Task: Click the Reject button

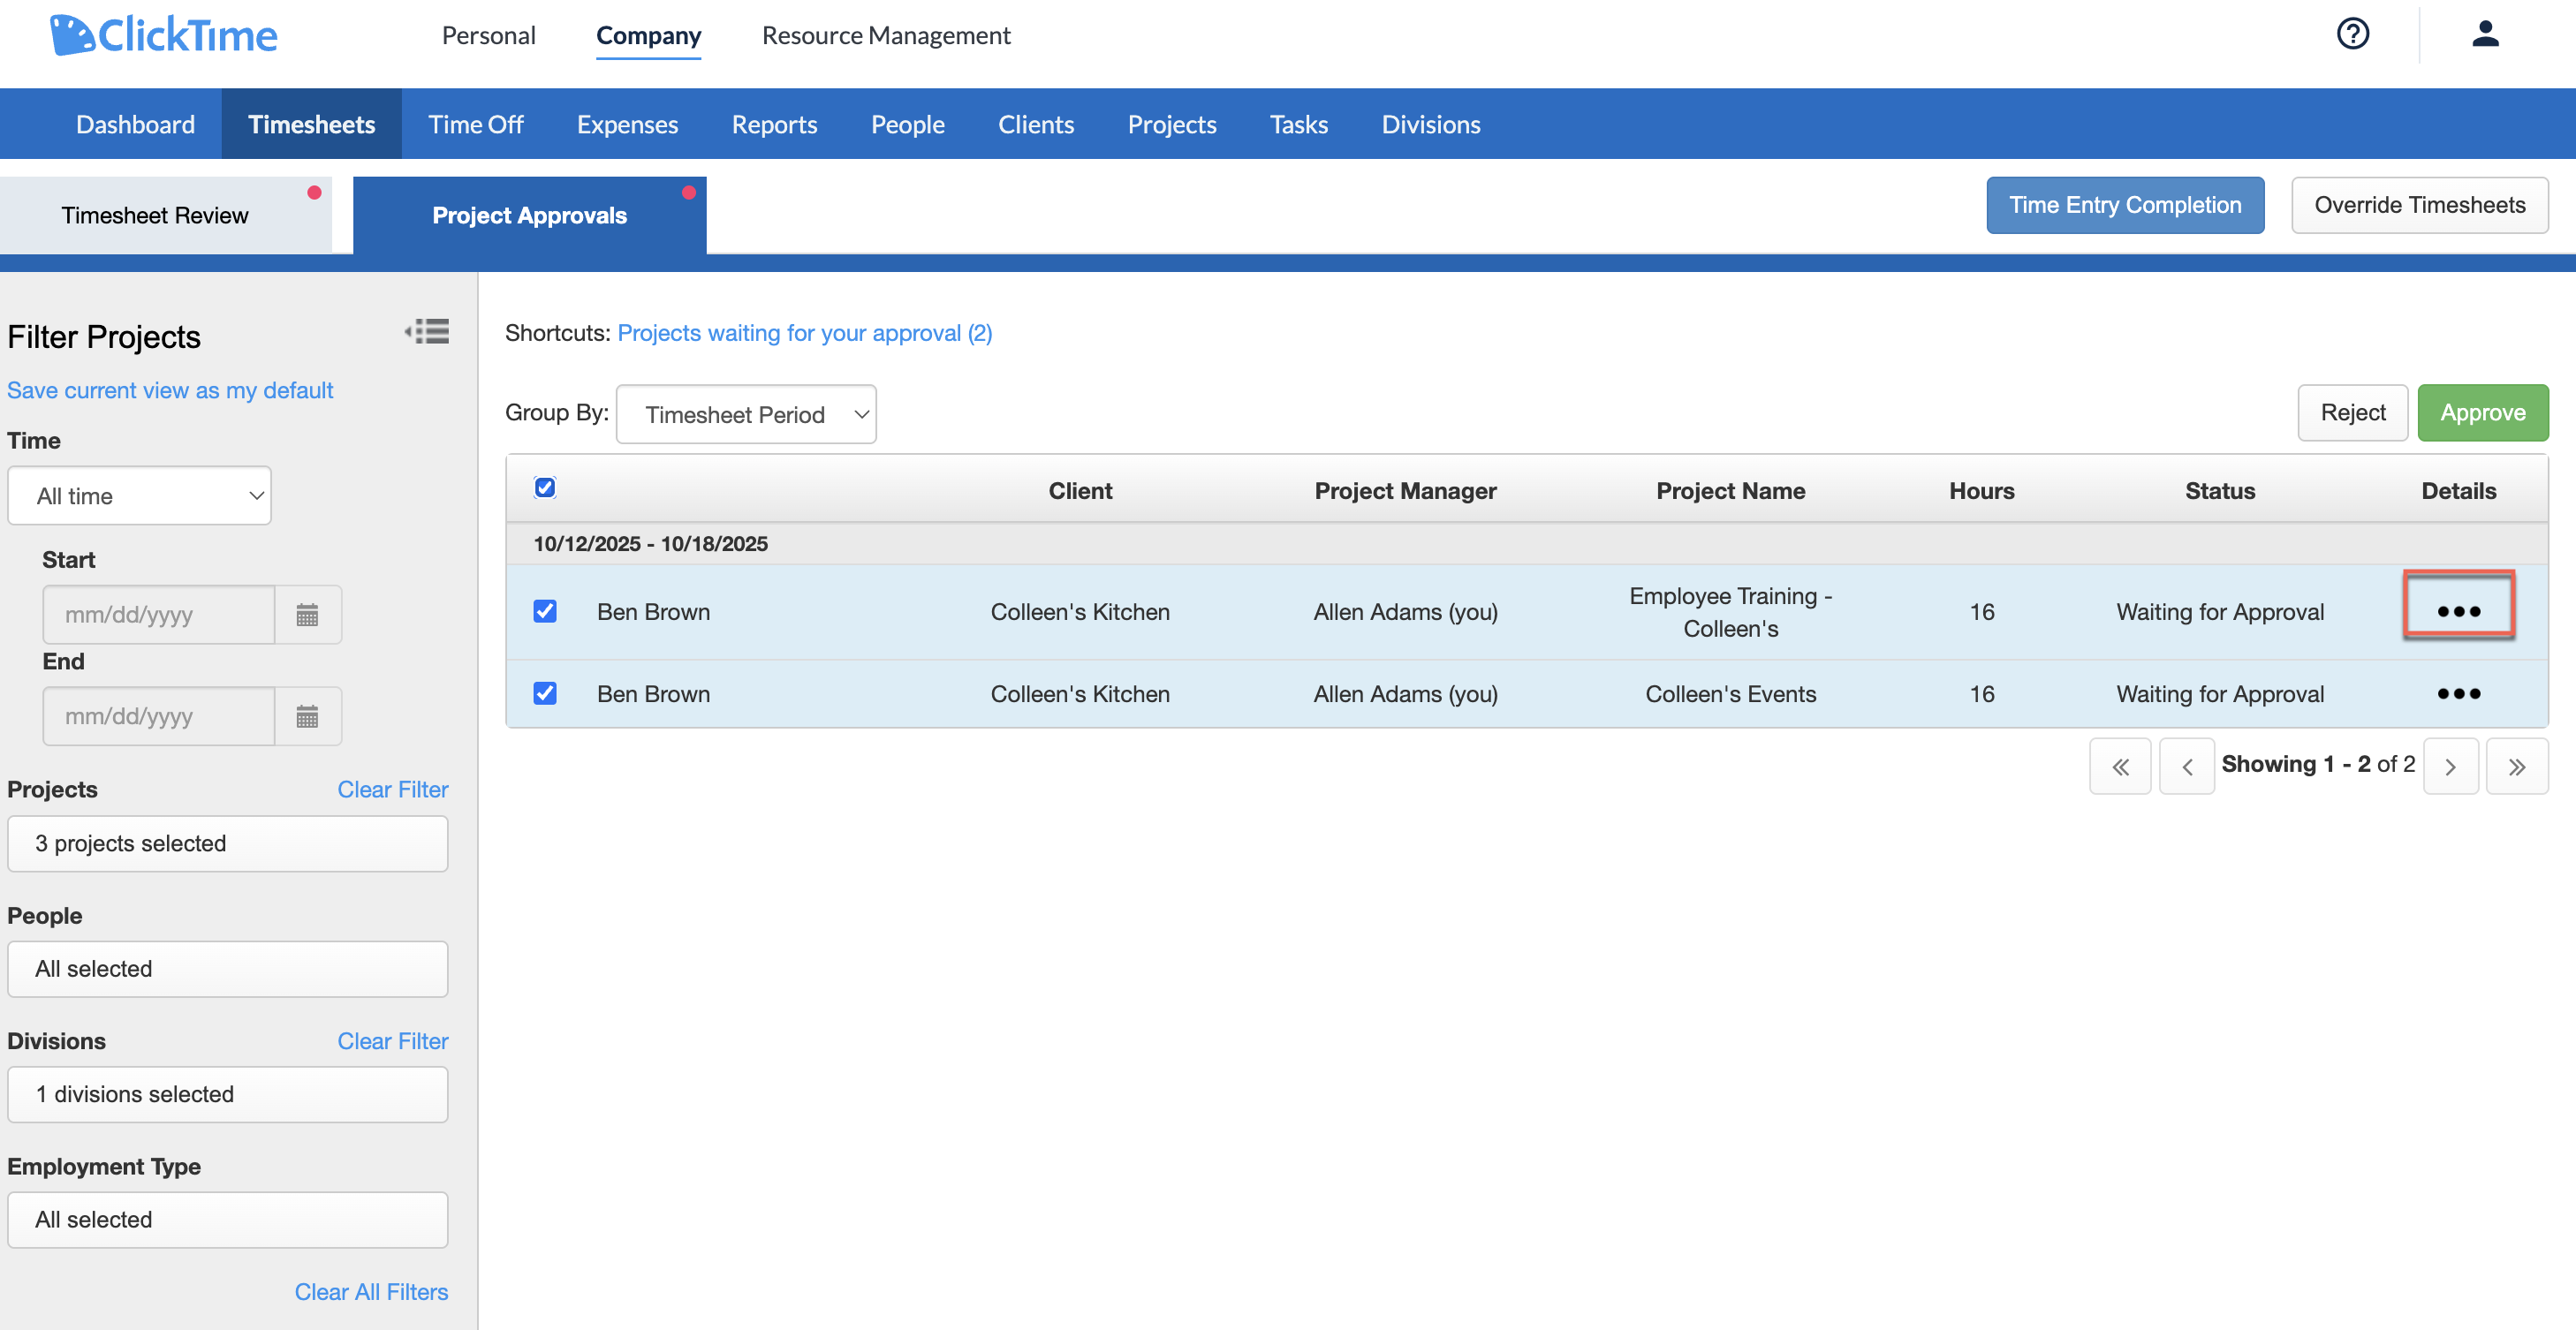Action: click(x=2353, y=413)
